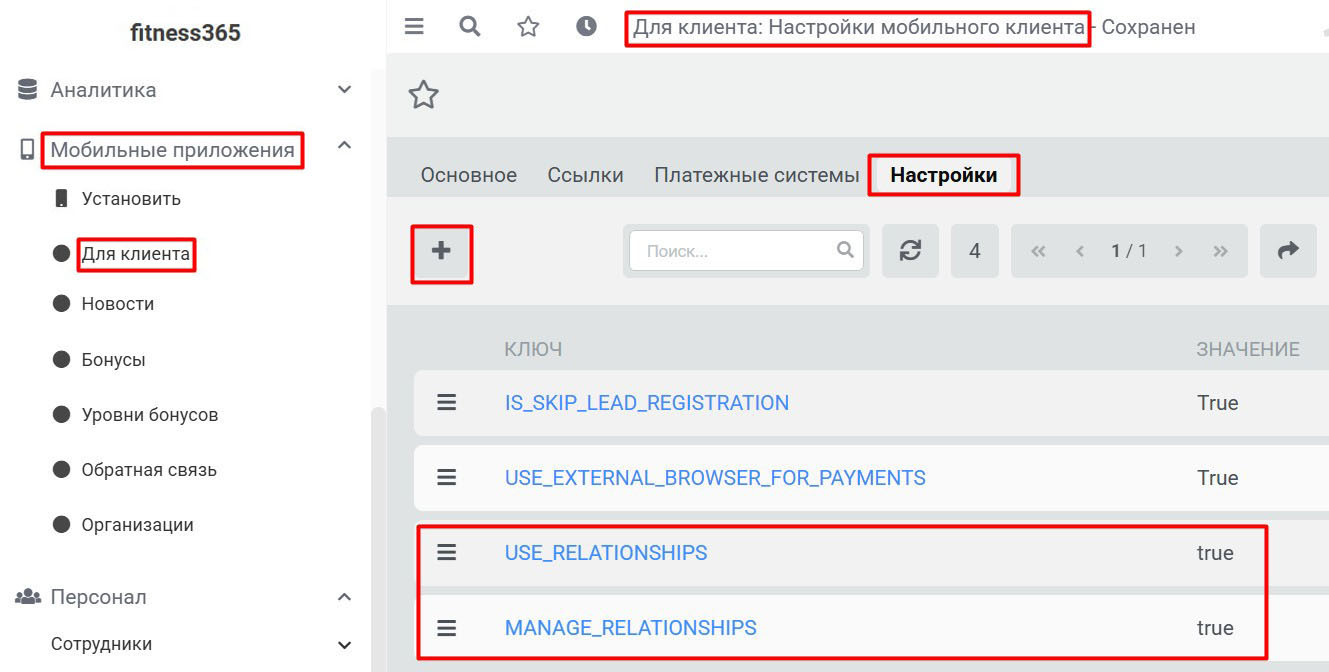This screenshot has height=672, width=1329.
Task: Open the Бонусы menu item
Action: tap(113, 359)
